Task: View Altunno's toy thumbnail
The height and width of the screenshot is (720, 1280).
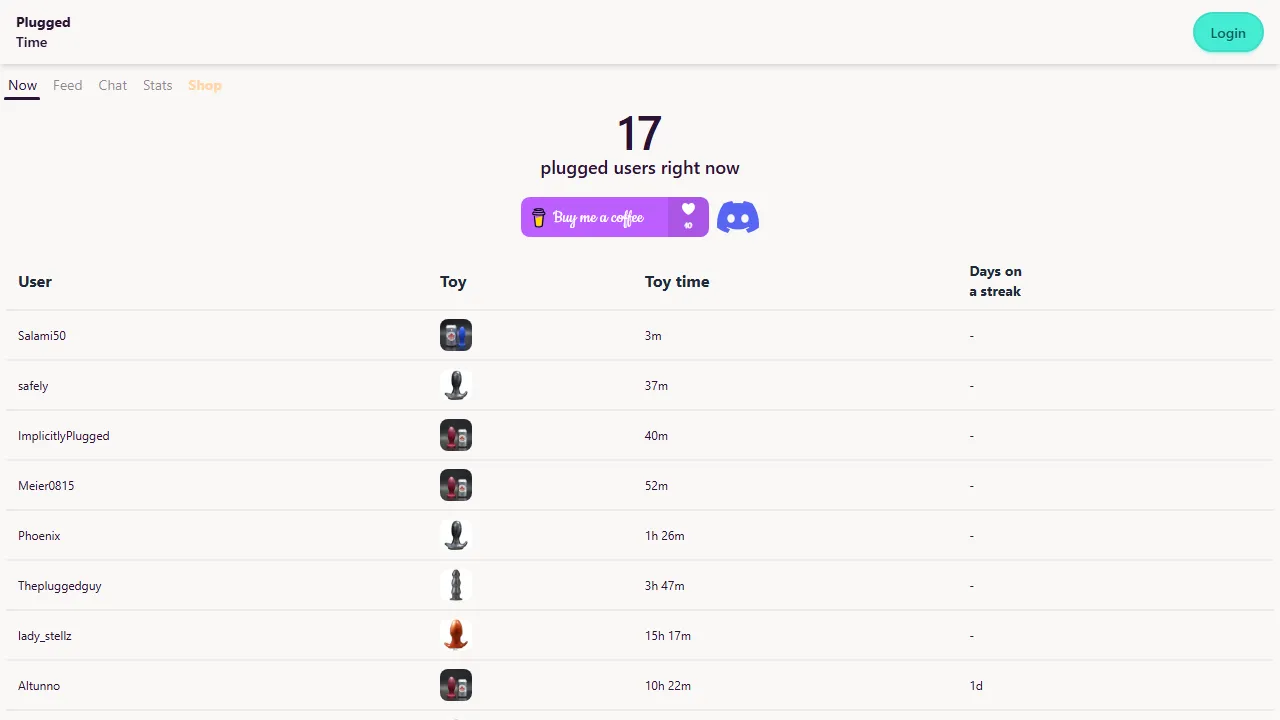Action: (x=456, y=685)
